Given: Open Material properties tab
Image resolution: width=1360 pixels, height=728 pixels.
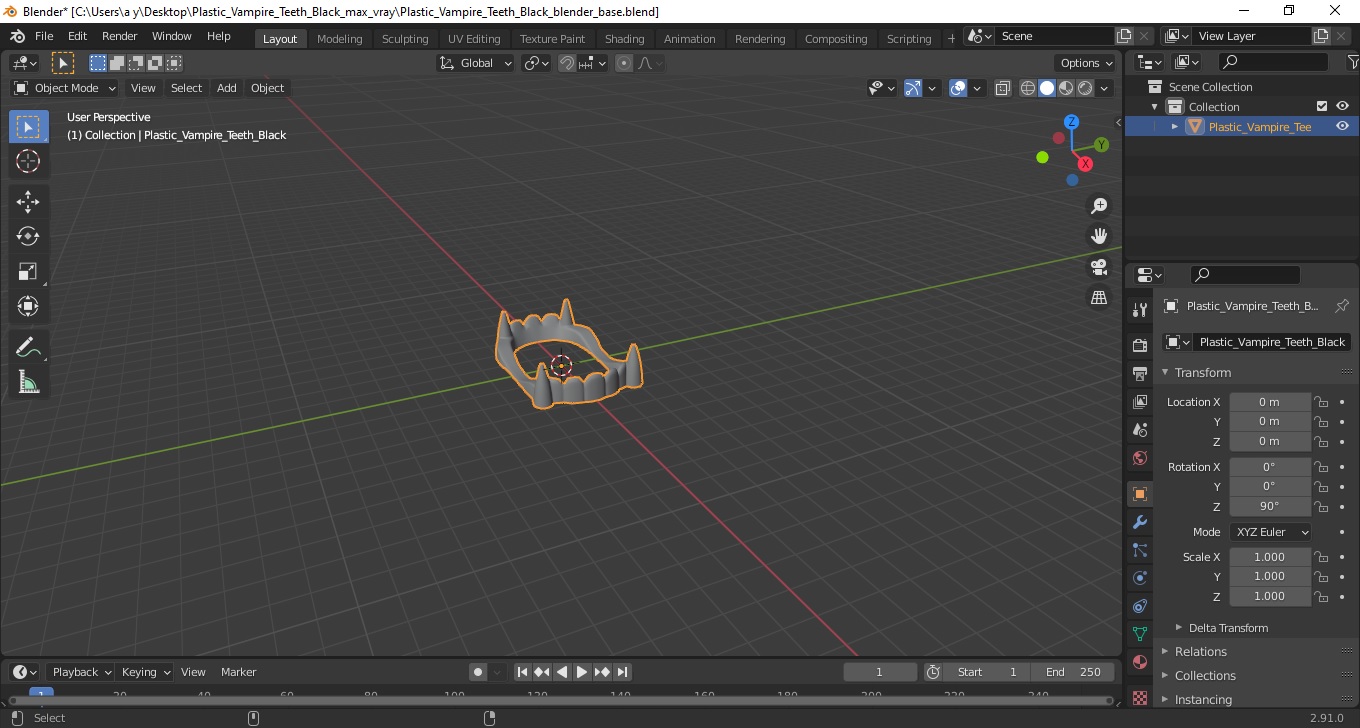Looking at the screenshot, I should tap(1140, 662).
